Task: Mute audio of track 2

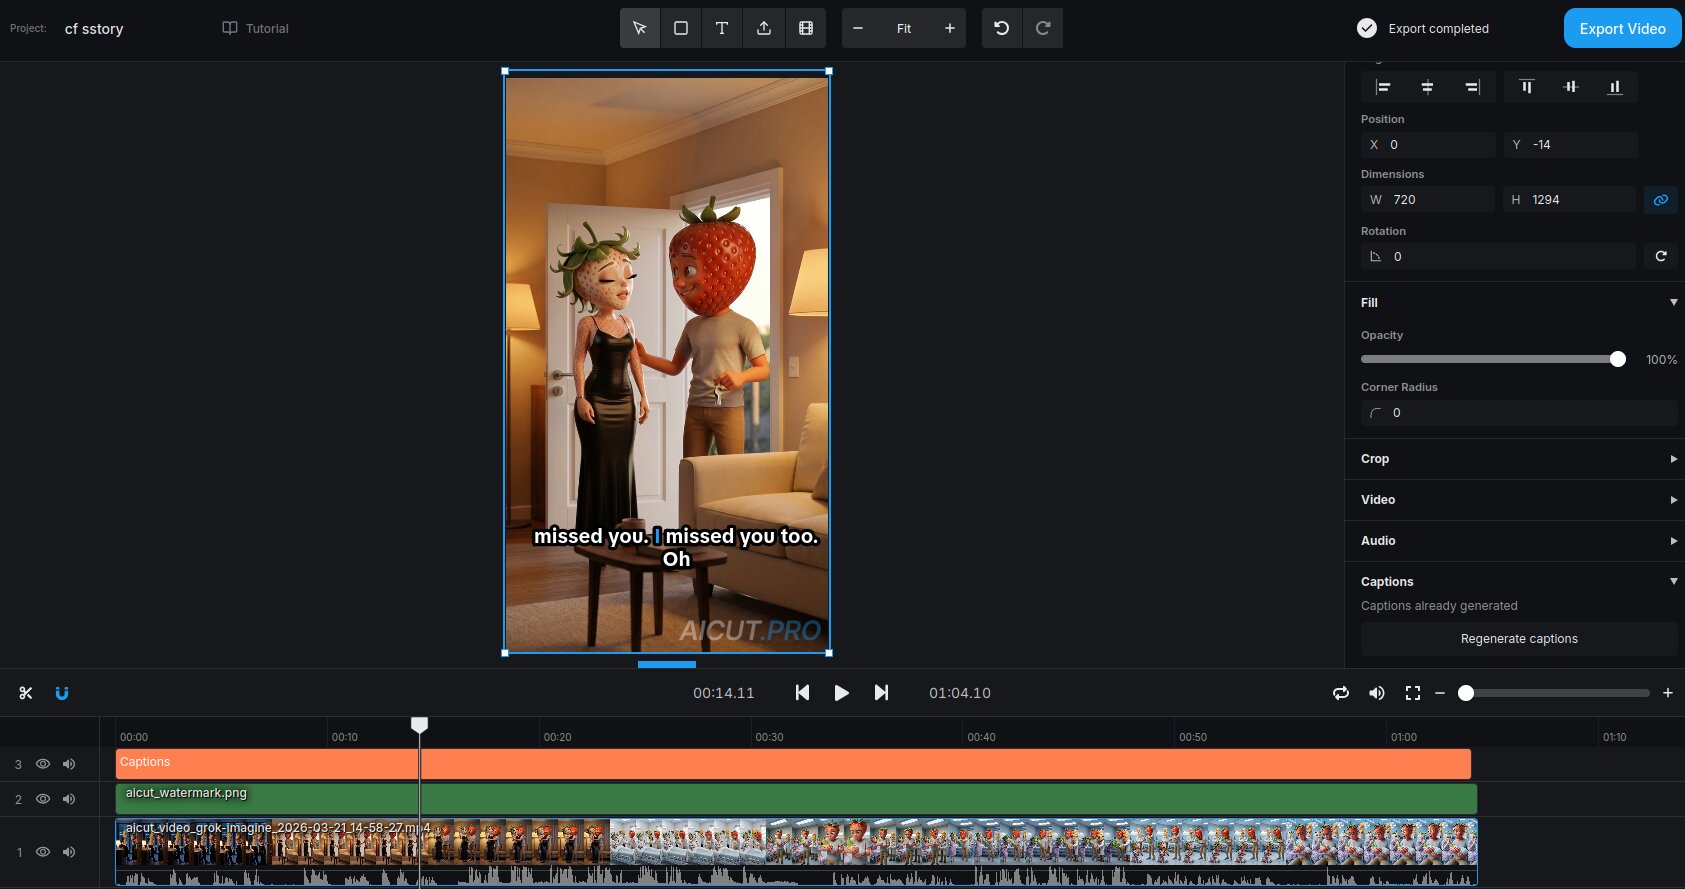Action: [x=69, y=799]
